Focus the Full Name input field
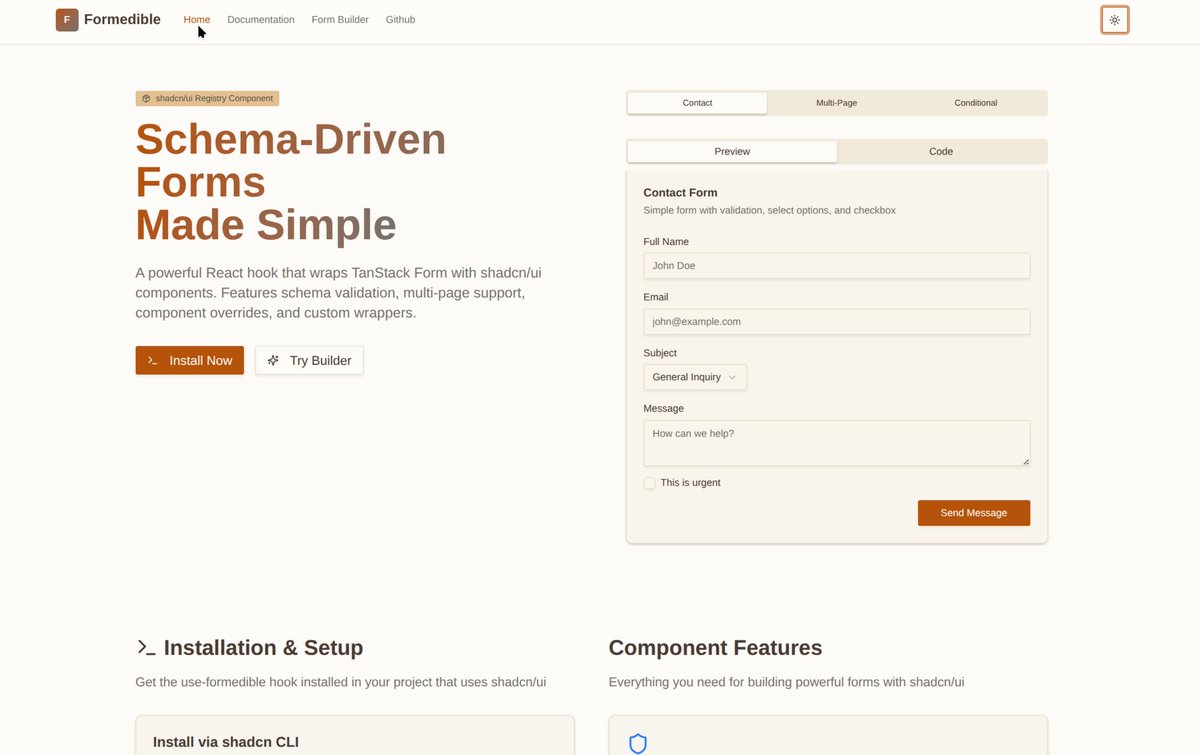Viewport: 1200px width, 755px height. click(837, 266)
